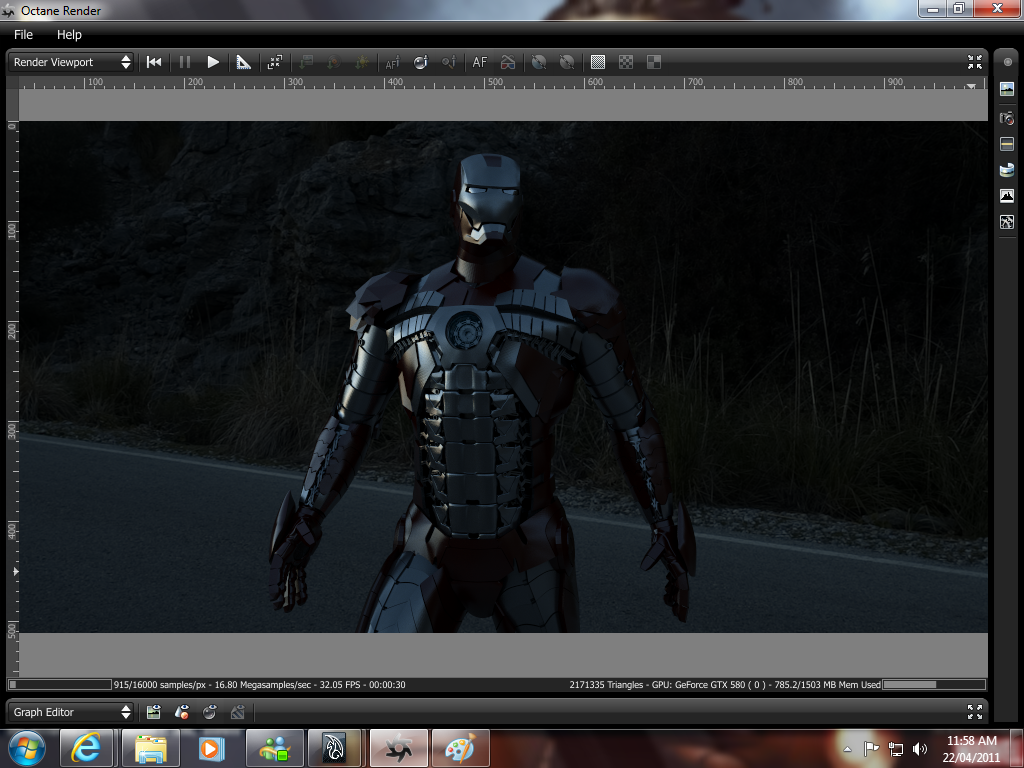Open the panorama environment settings in the sidebar
This screenshot has height=768, width=1024.
point(1007,170)
